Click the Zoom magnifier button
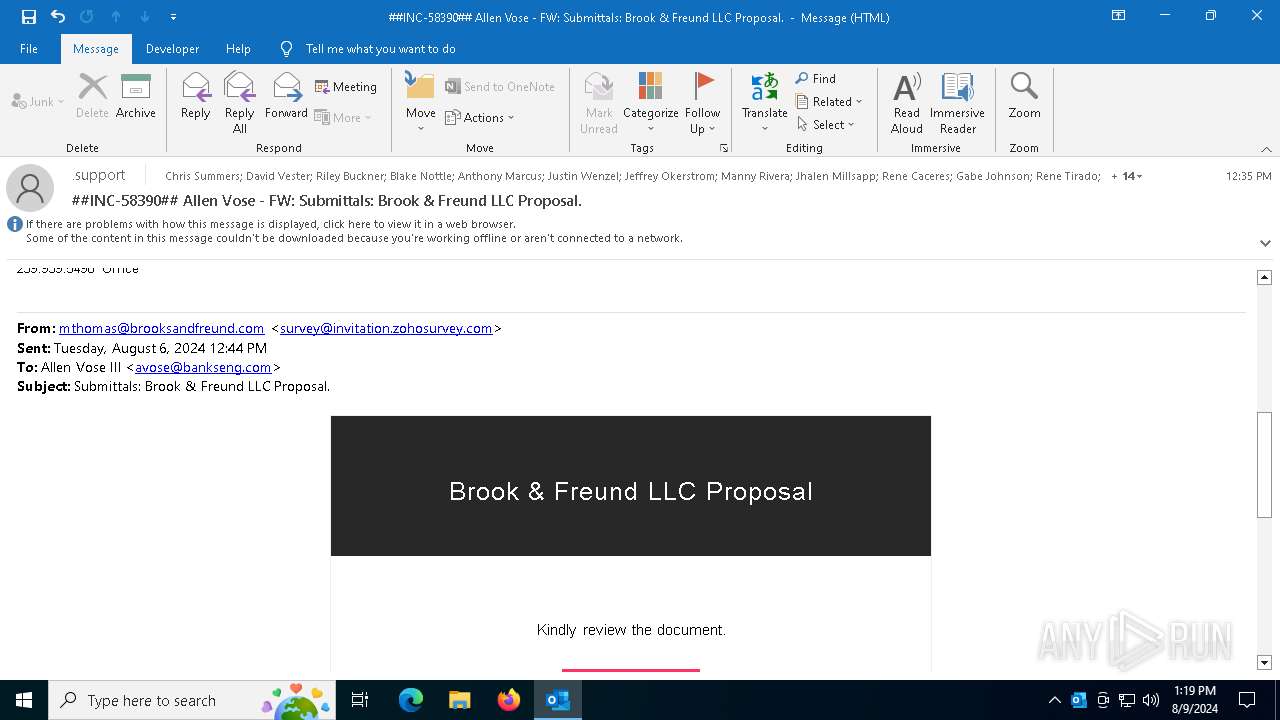This screenshot has width=1280, height=720. click(x=1024, y=97)
